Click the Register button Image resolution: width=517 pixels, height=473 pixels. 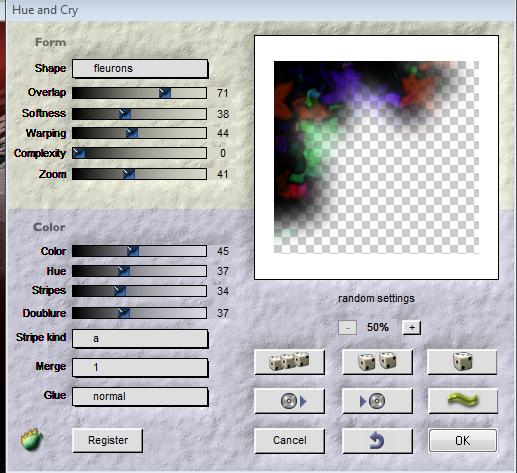click(108, 440)
